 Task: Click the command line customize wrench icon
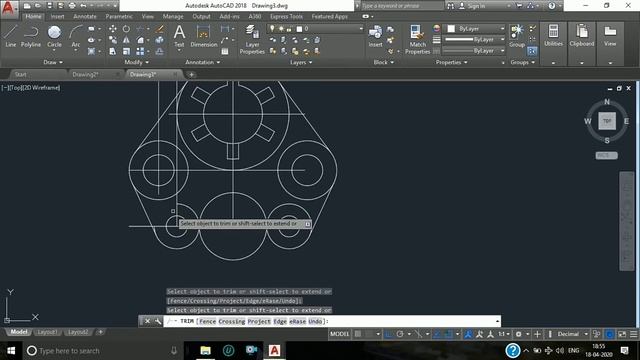pos(158,321)
